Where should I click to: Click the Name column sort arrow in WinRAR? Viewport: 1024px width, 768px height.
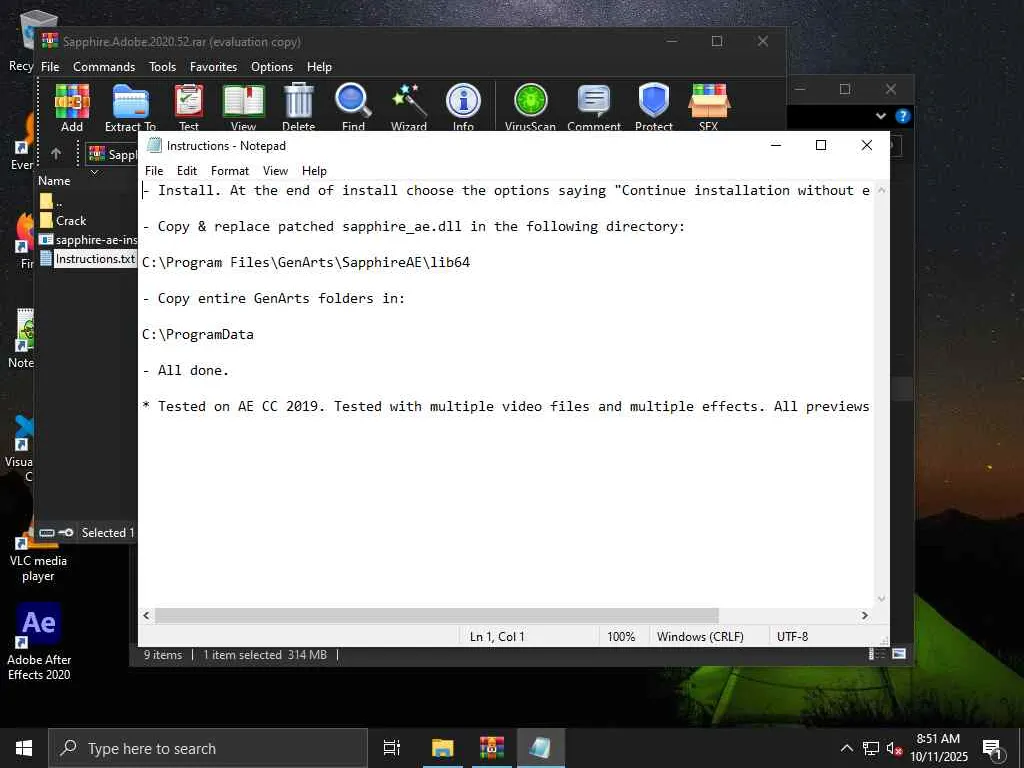tap(94, 172)
